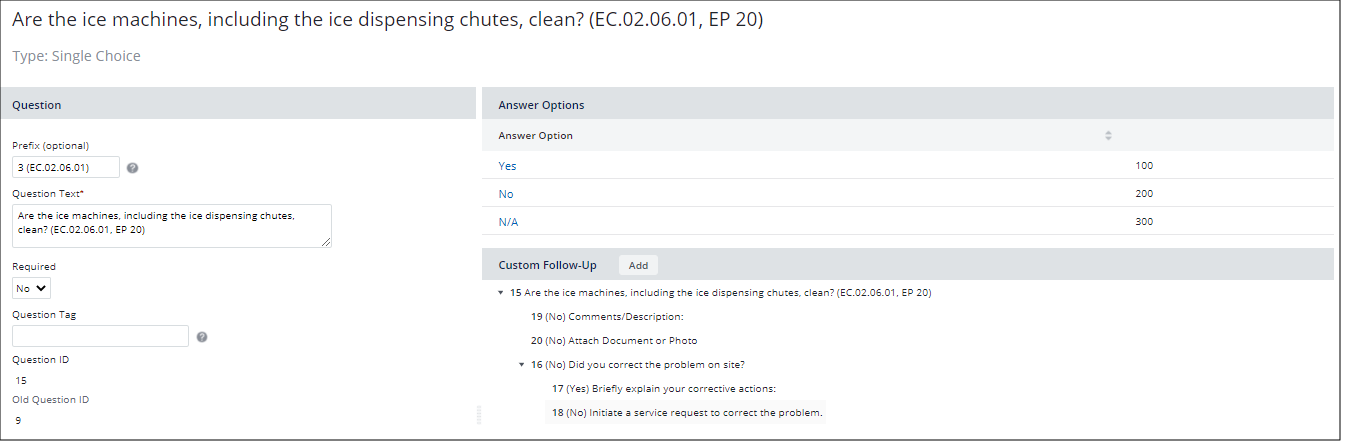Select follow-up 20 Attach Document or Photo
The height and width of the screenshot is (443, 1350).
[614, 341]
